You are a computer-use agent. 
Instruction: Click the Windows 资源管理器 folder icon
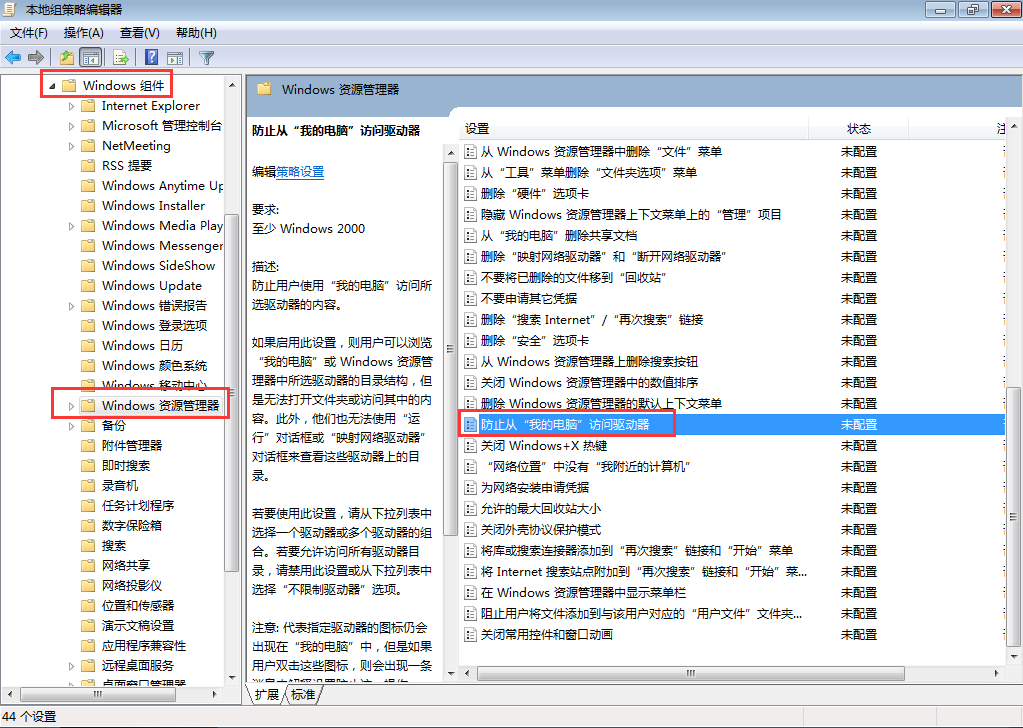coord(88,404)
